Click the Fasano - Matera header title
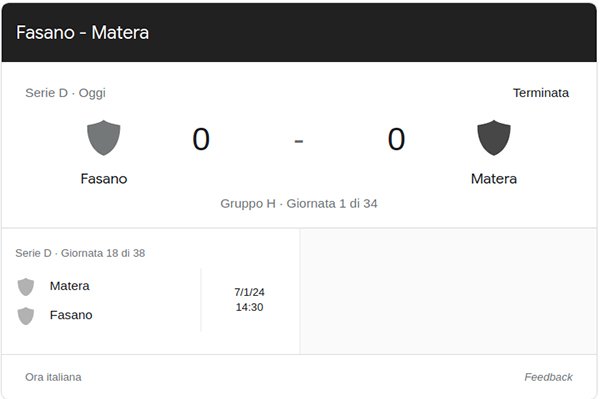The height and width of the screenshot is (399, 600). (82, 33)
